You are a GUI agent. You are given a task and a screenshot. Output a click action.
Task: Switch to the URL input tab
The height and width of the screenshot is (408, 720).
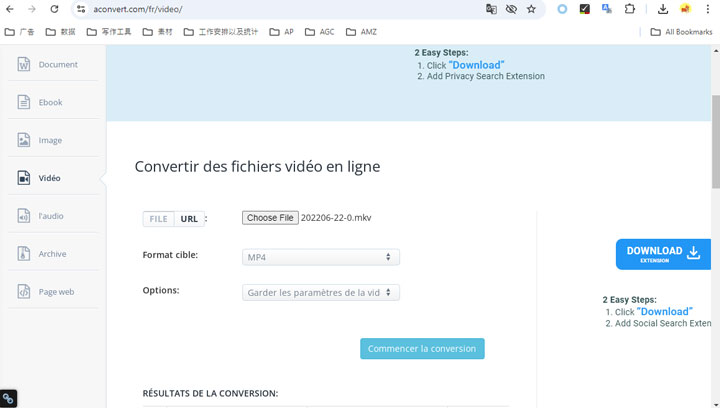tap(189, 219)
